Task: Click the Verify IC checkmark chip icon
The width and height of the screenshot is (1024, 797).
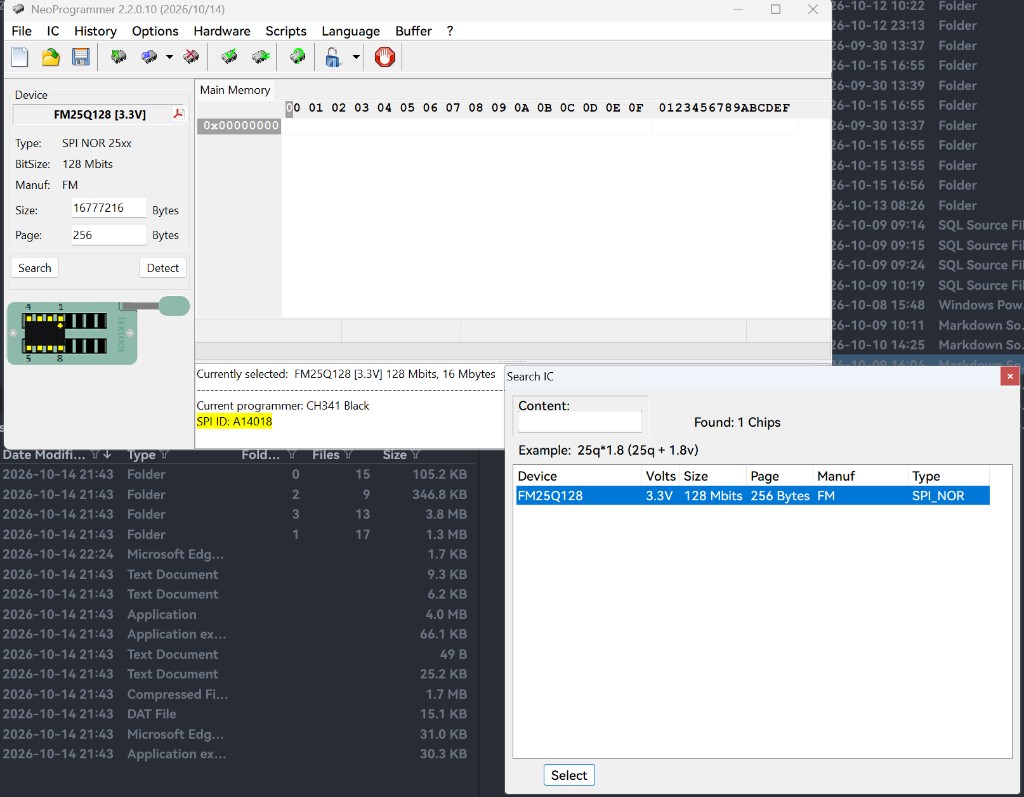Action: pyautogui.click(x=229, y=57)
